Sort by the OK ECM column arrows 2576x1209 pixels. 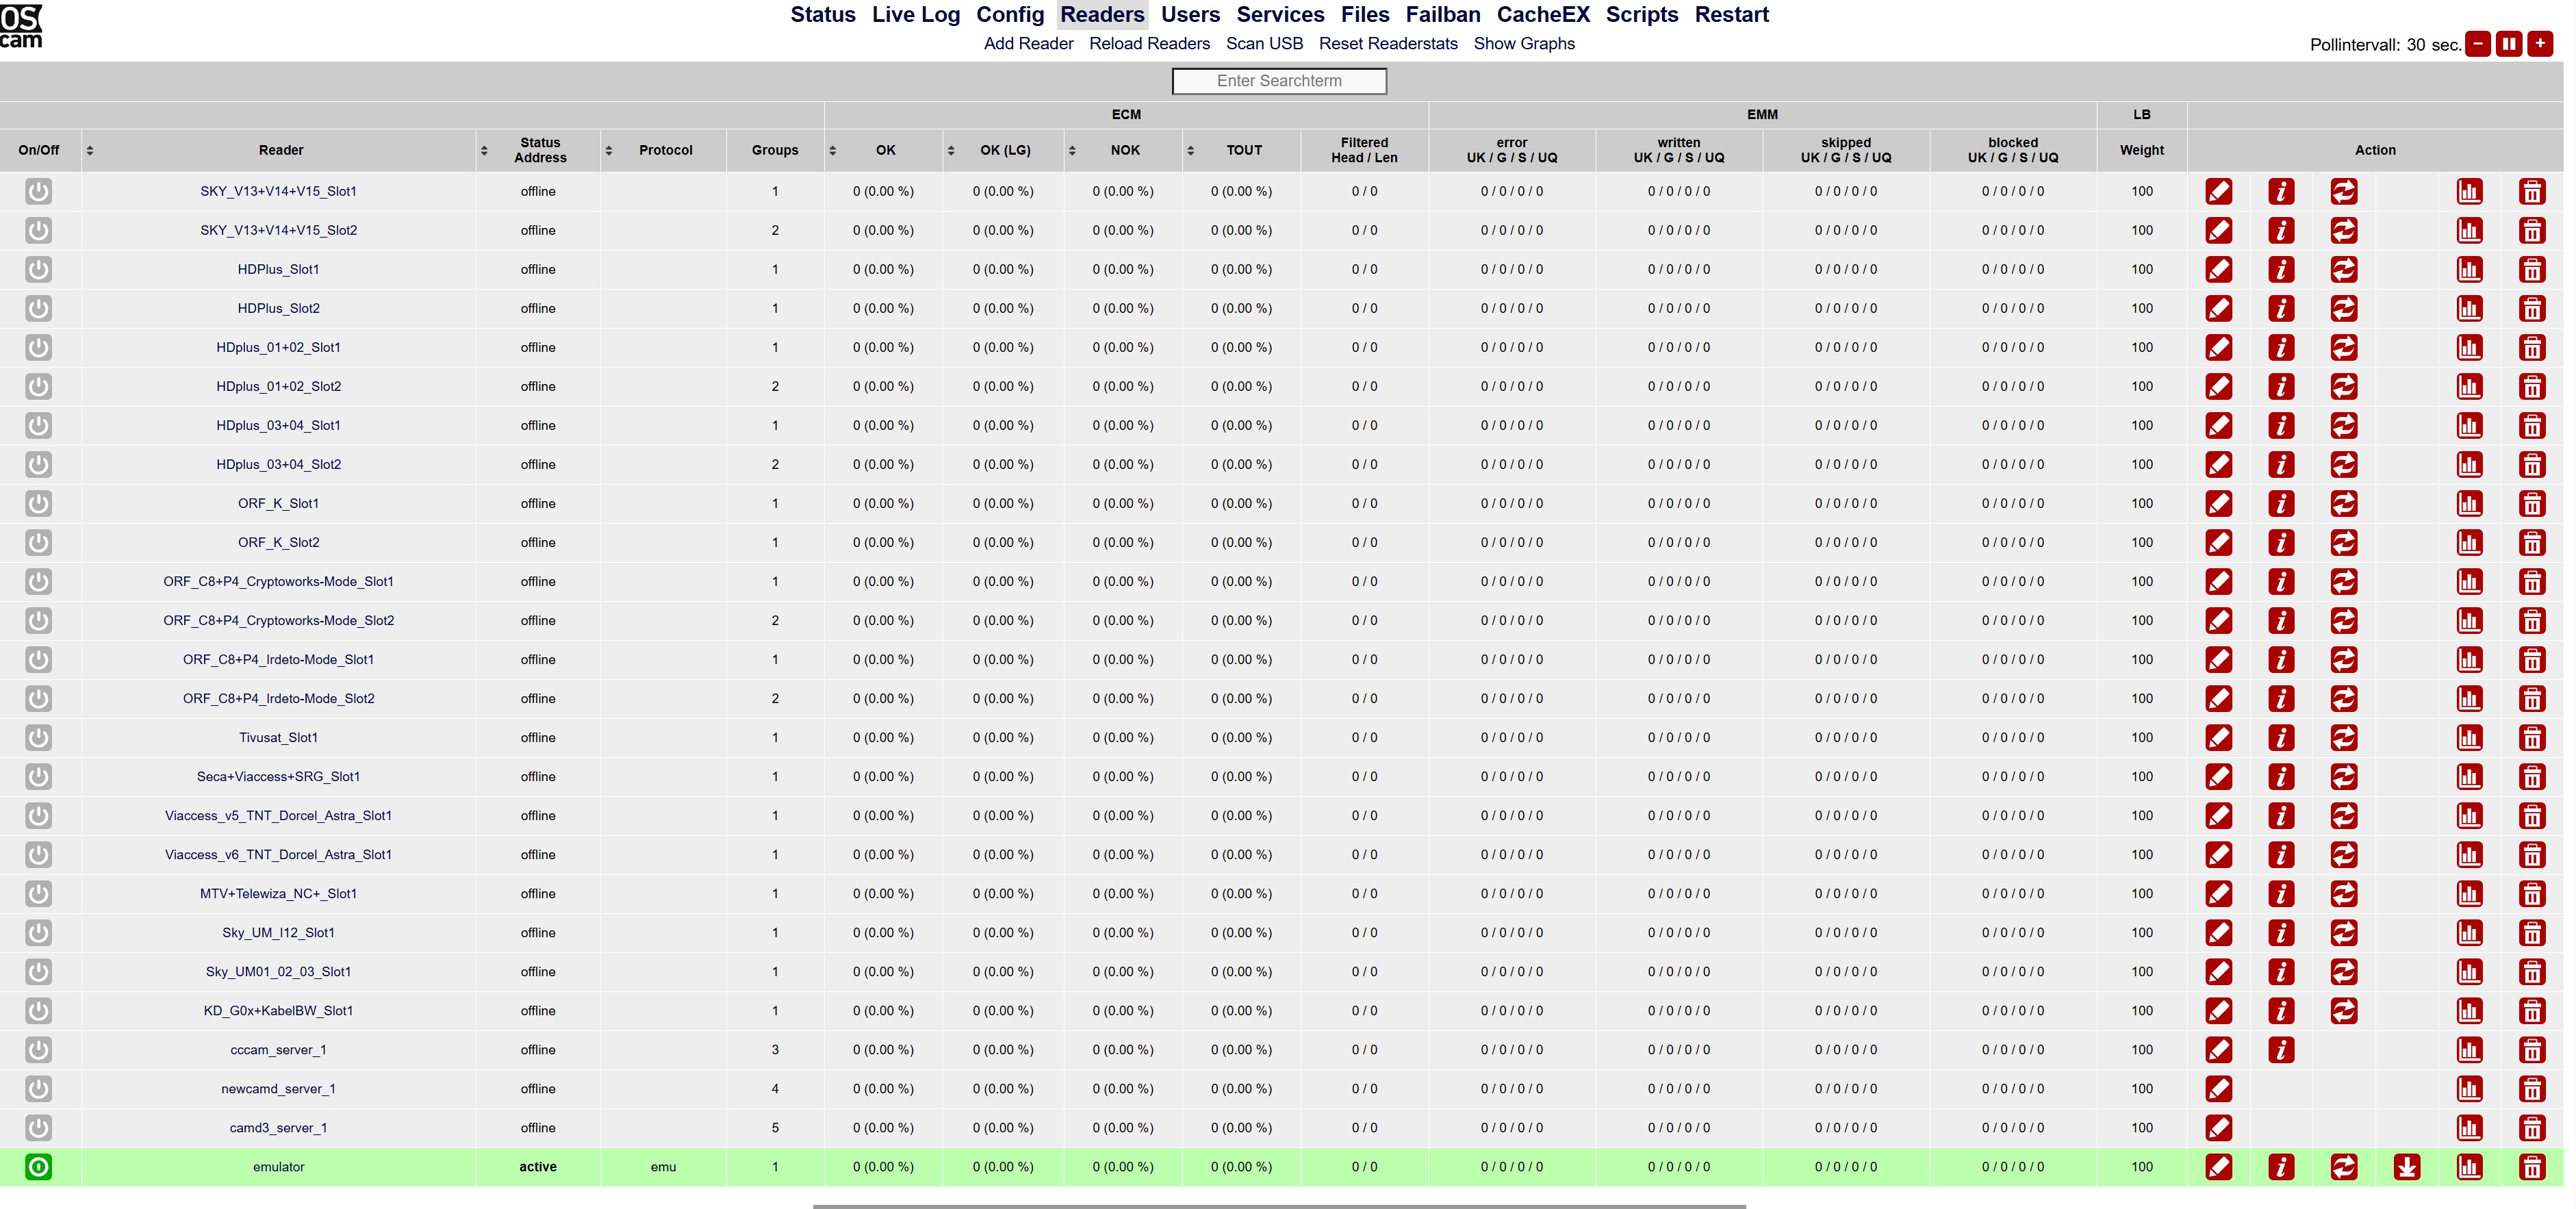click(x=832, y=150)
